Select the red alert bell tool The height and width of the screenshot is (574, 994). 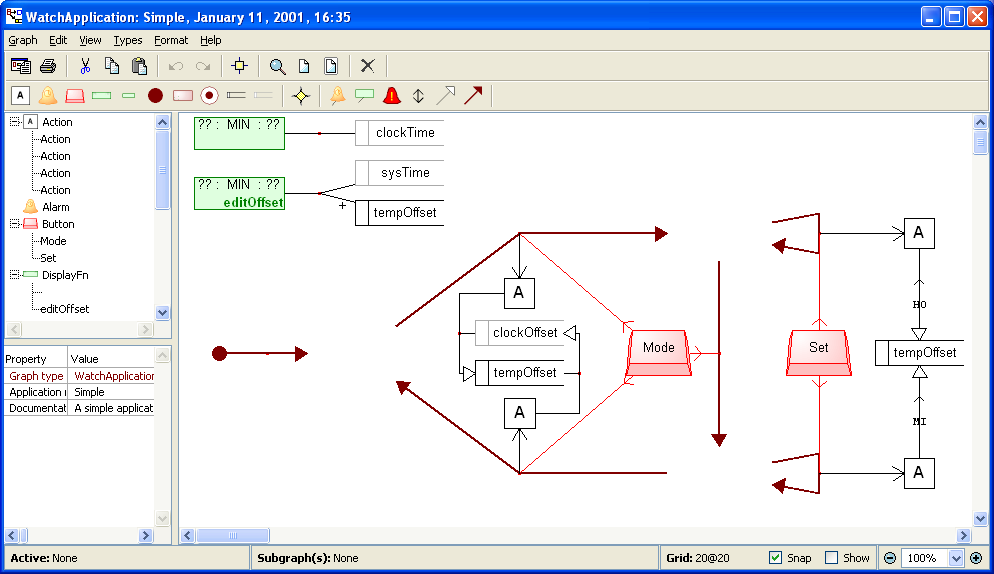(x=391, y=96)
